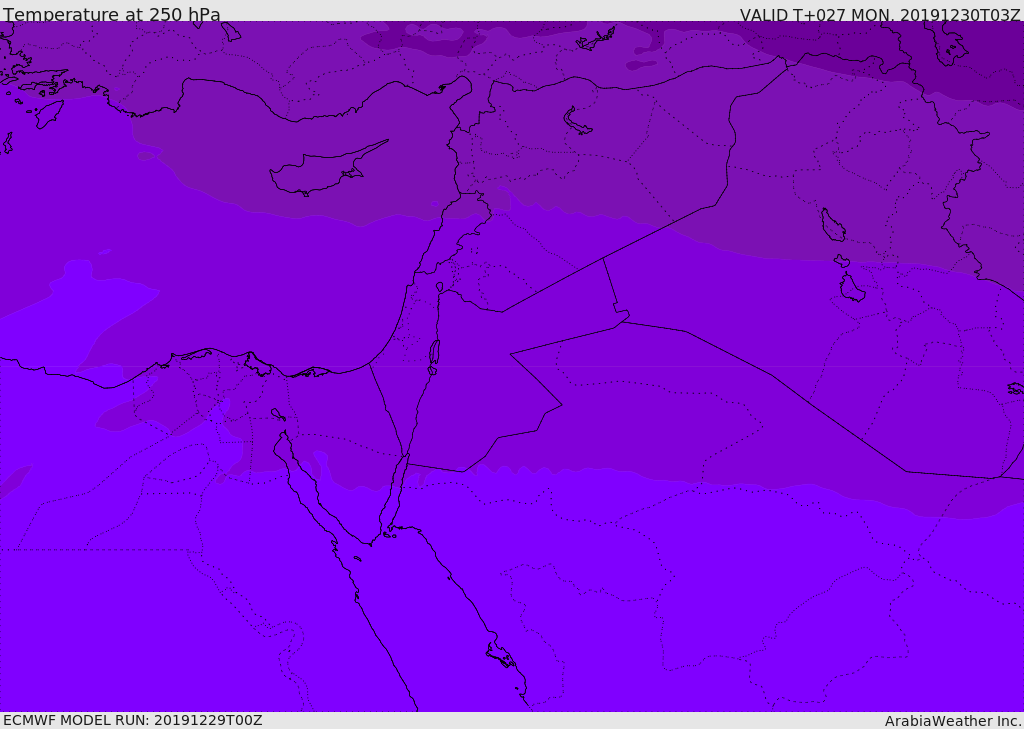This screenshot has height=729, width=1024.
Task: Click the 'VALID T+027 MON. 20191230T03Z' label
Action: [x=880, y=15]
